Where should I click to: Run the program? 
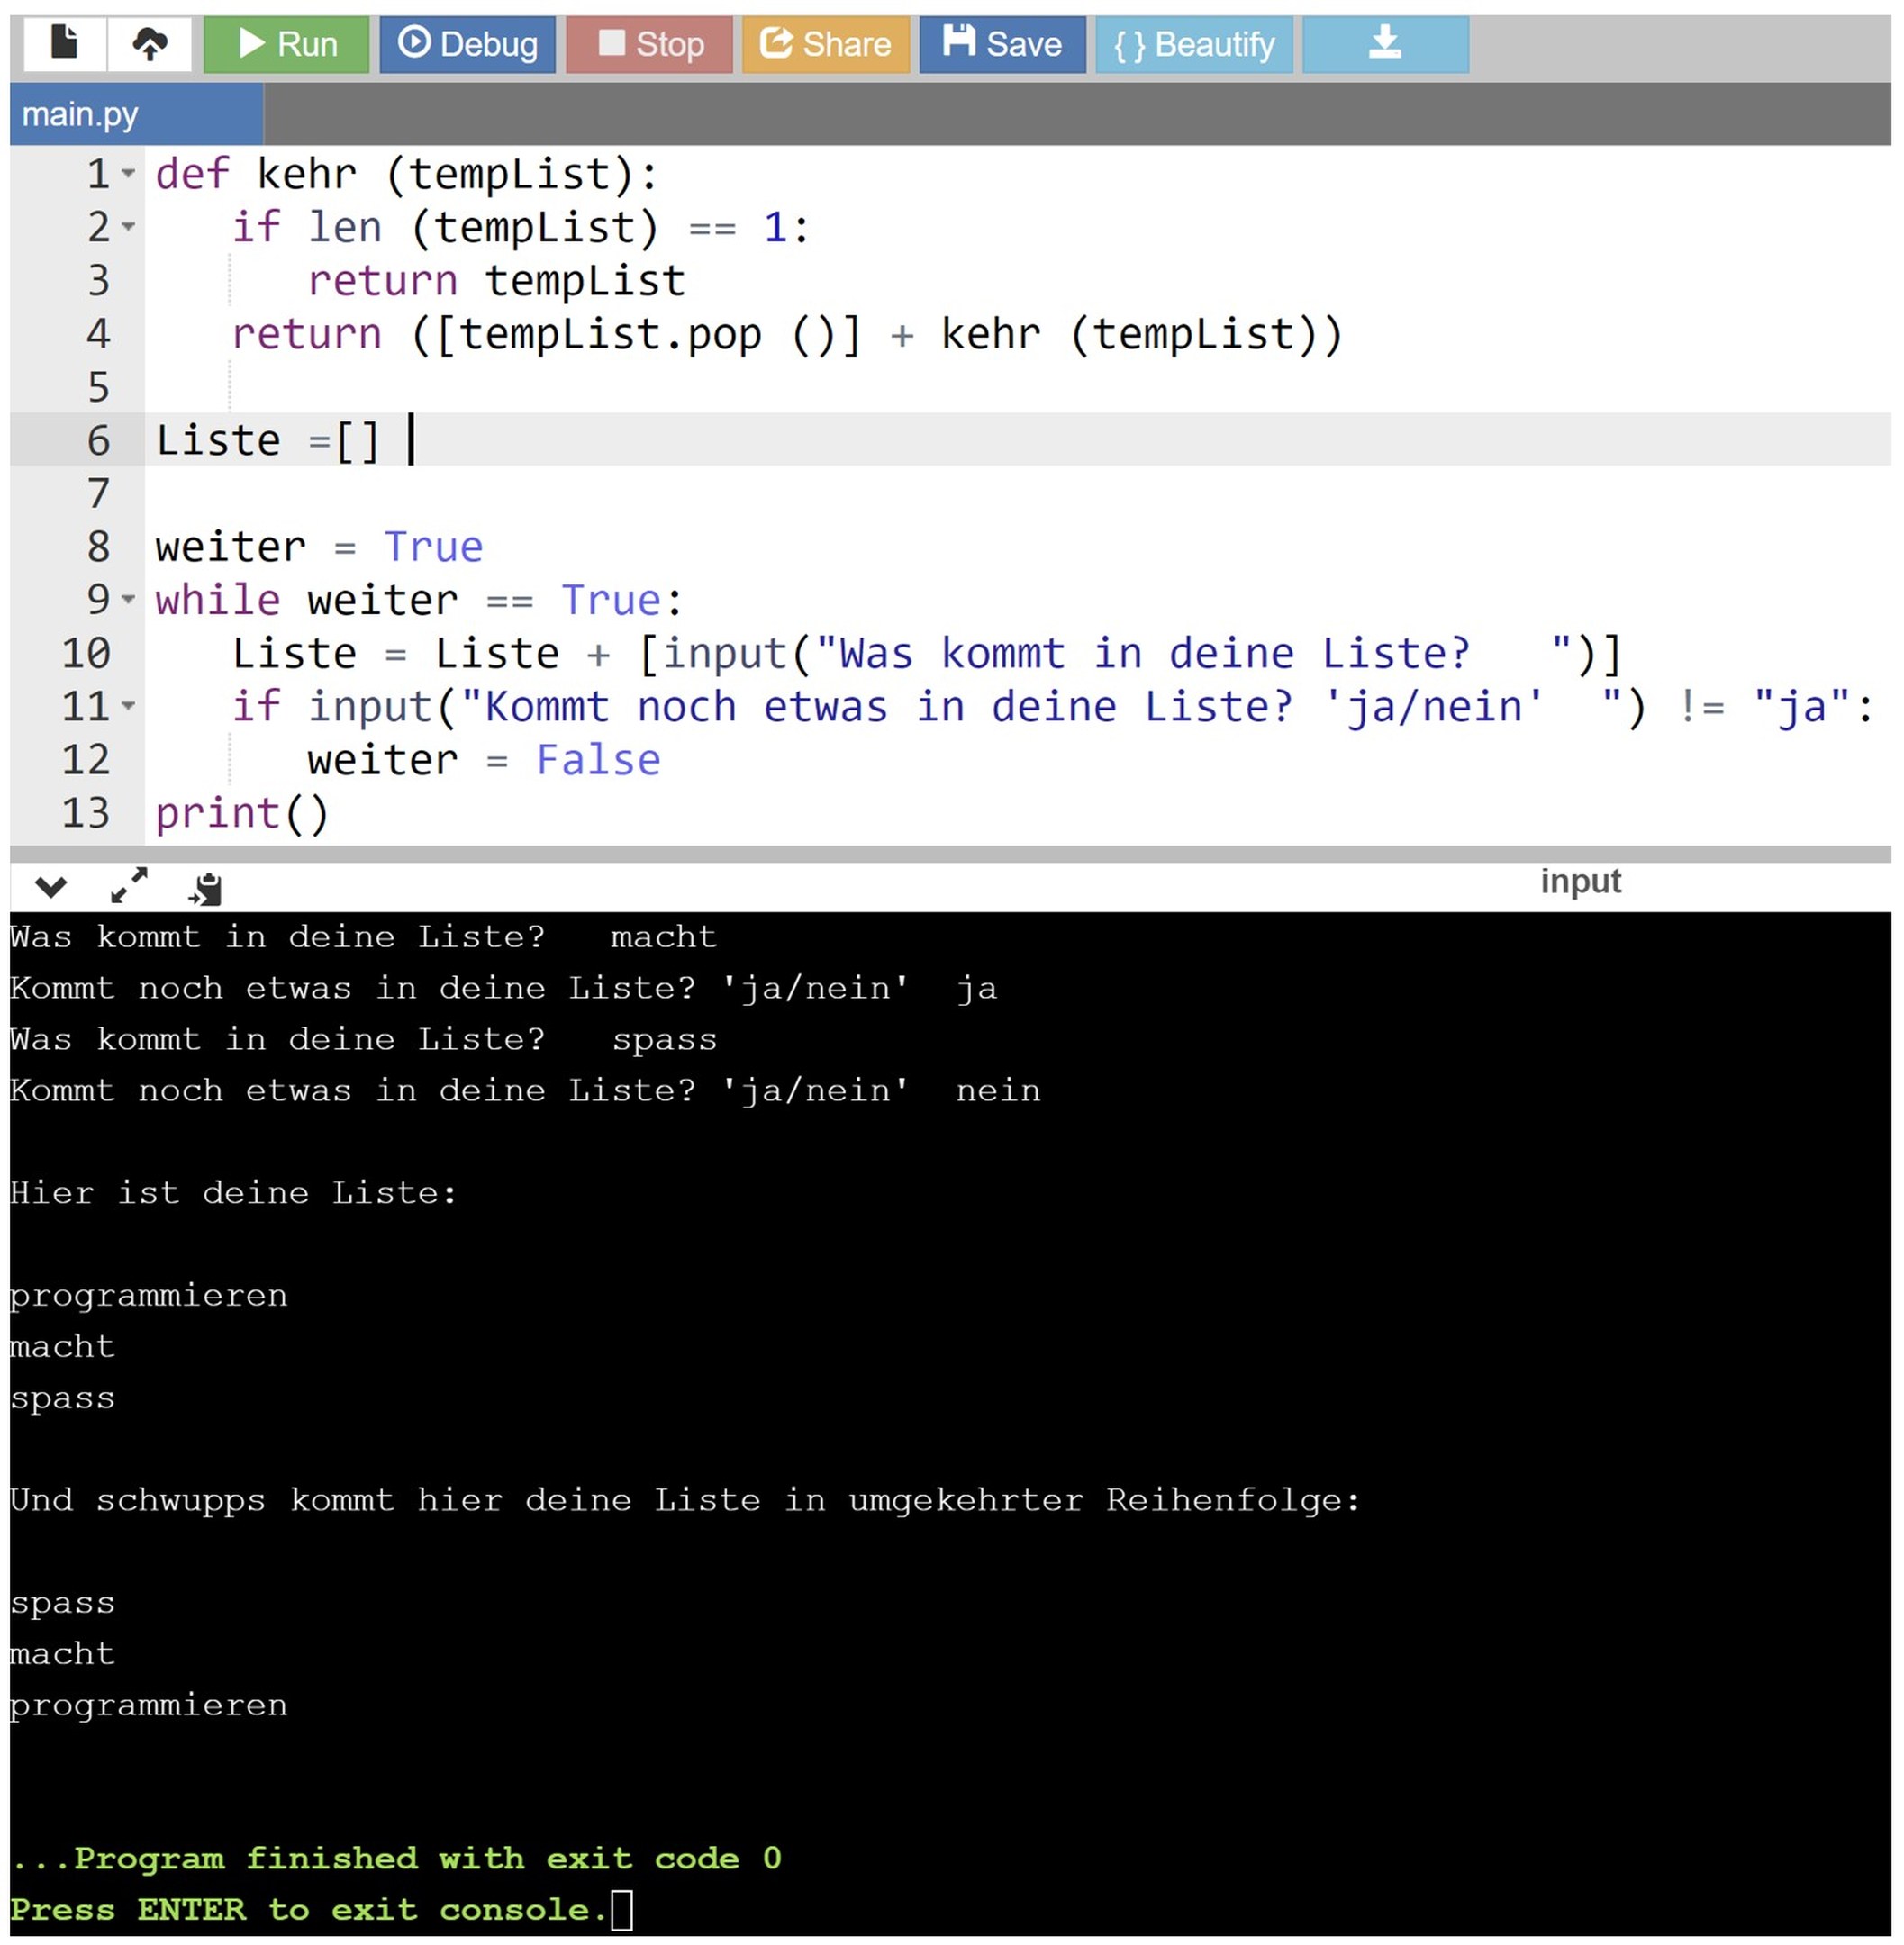tap(286, 44)
